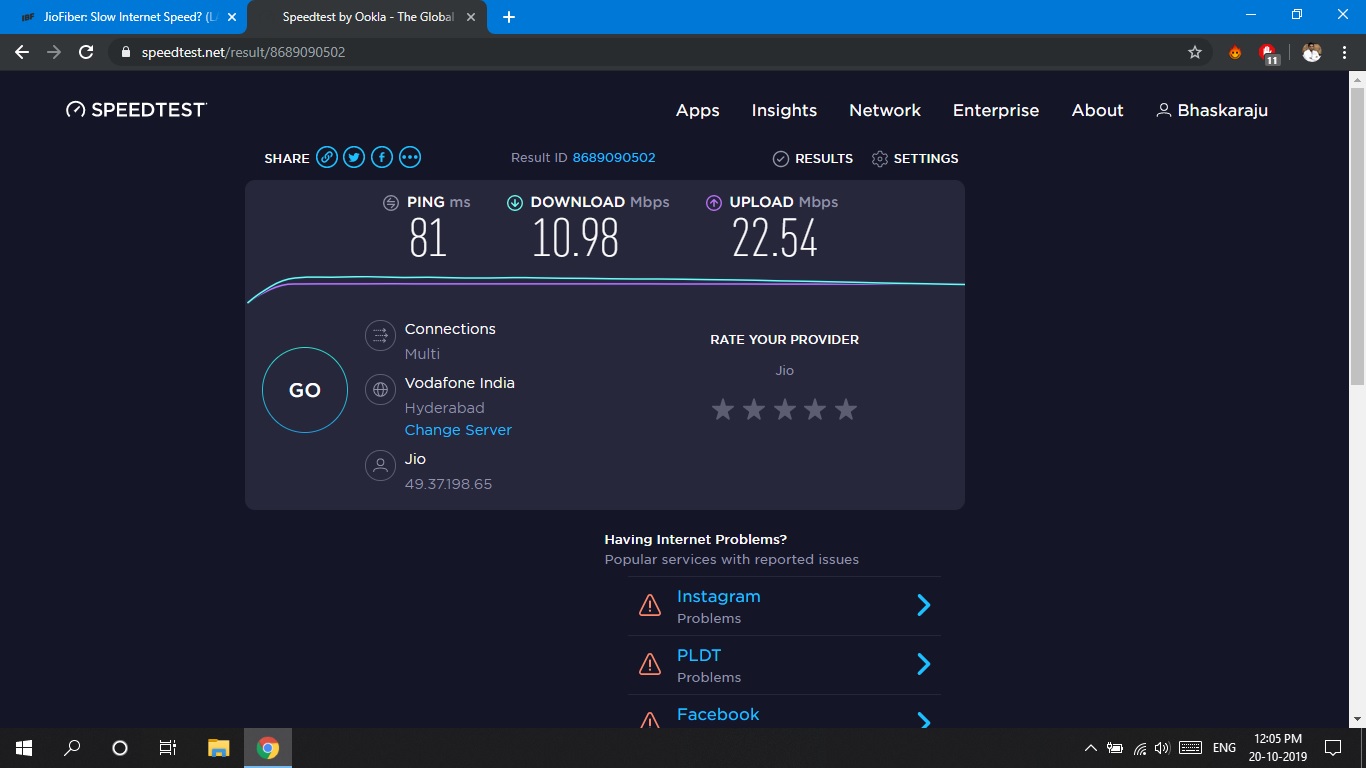The width and height of the screenshot is (1366, 768).
Task: Click the upload arrow icon
Action: [x=714, y=203]
